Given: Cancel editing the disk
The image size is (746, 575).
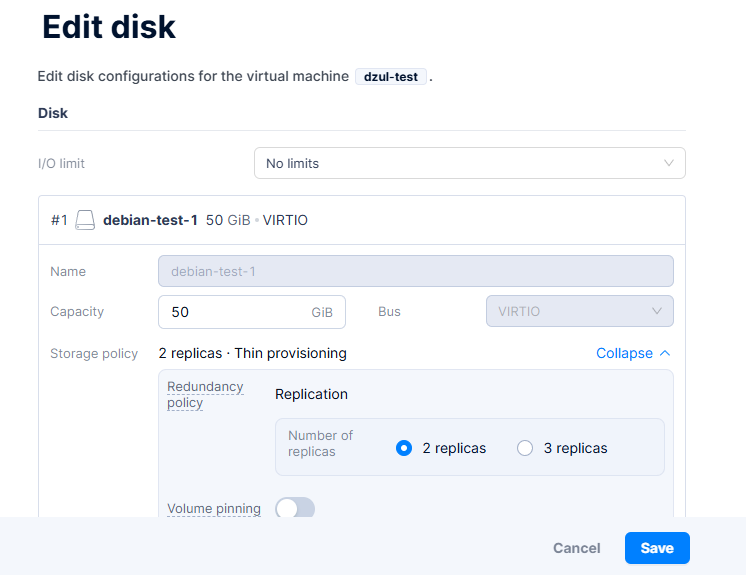Looking at the screenshot, I should coord(577,548).
